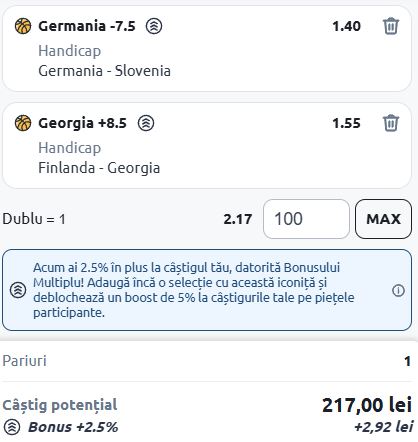
Task: Click the boost icon beside Georgia +8.5
Action: pyautogui.click(x=146, y=123)
